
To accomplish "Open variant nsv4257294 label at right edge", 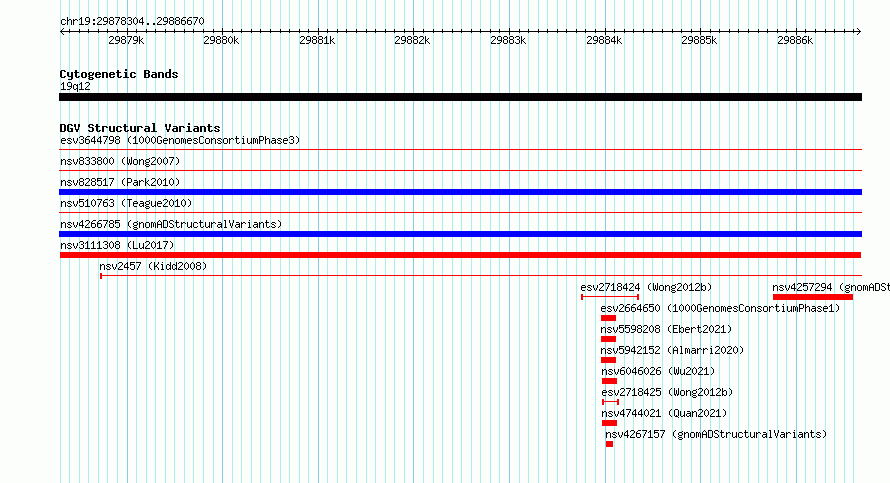I will coord(831,287).
